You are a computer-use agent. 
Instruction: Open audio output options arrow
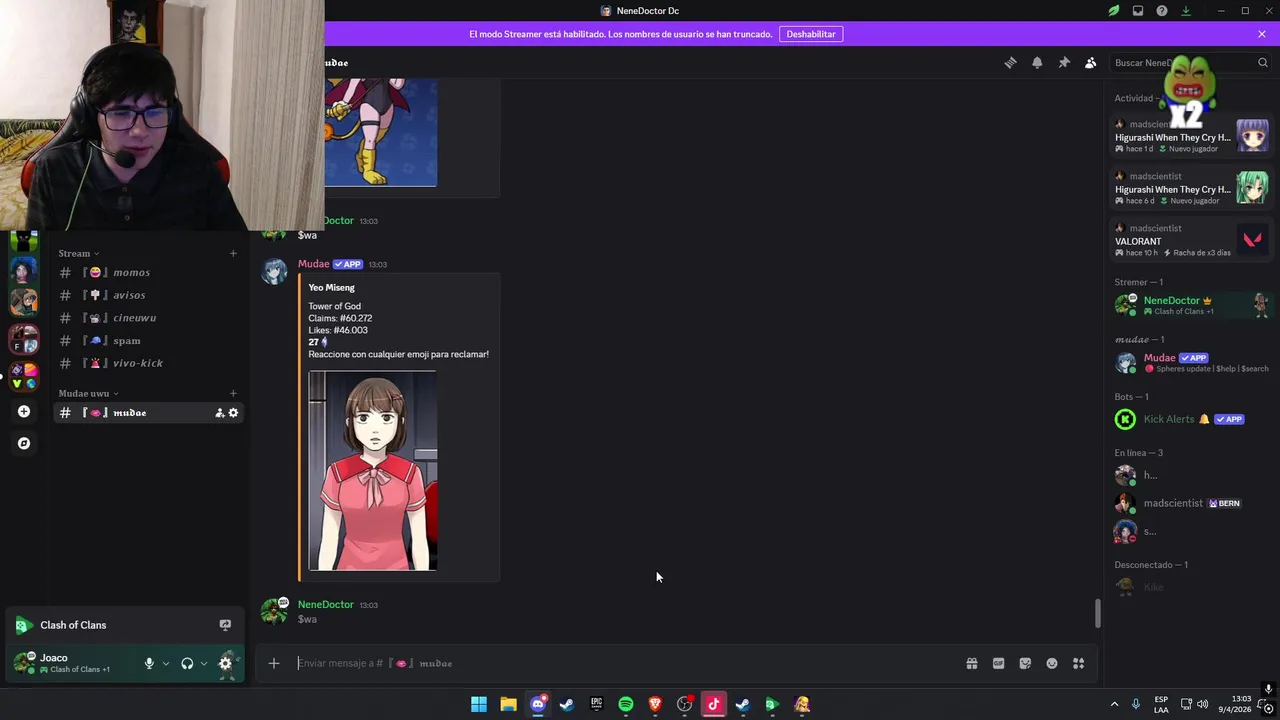[204, 663]
